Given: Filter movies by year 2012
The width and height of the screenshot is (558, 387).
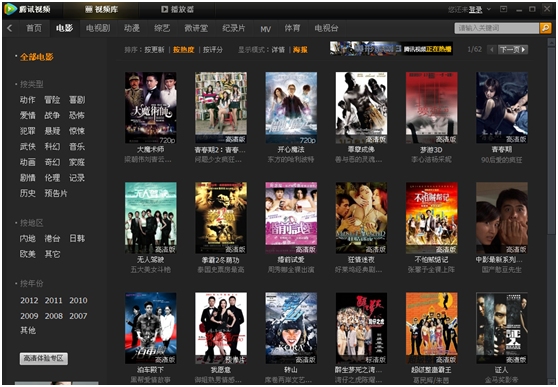Looking at the screenshot, I should click(29, 300).
